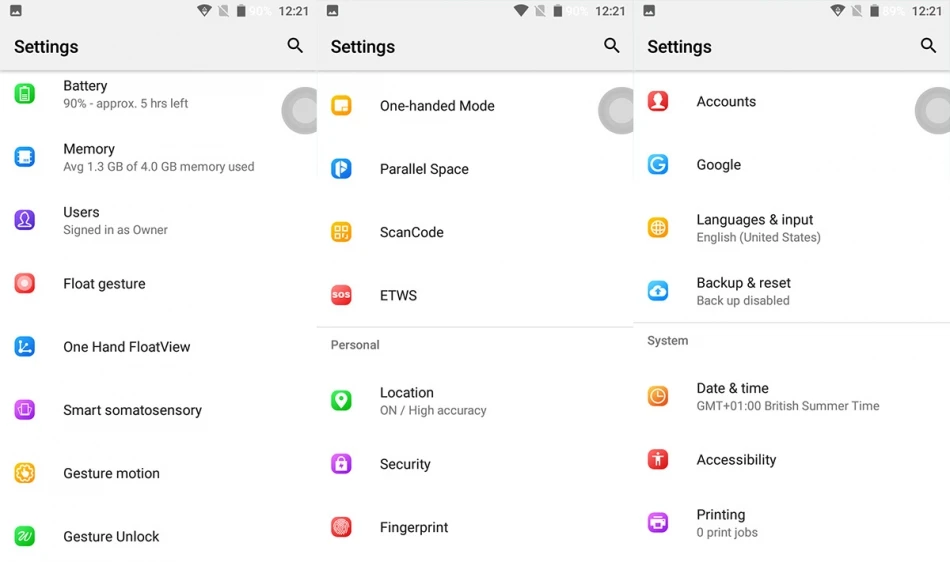Open Location settings entry

click(x=475, y=401)
